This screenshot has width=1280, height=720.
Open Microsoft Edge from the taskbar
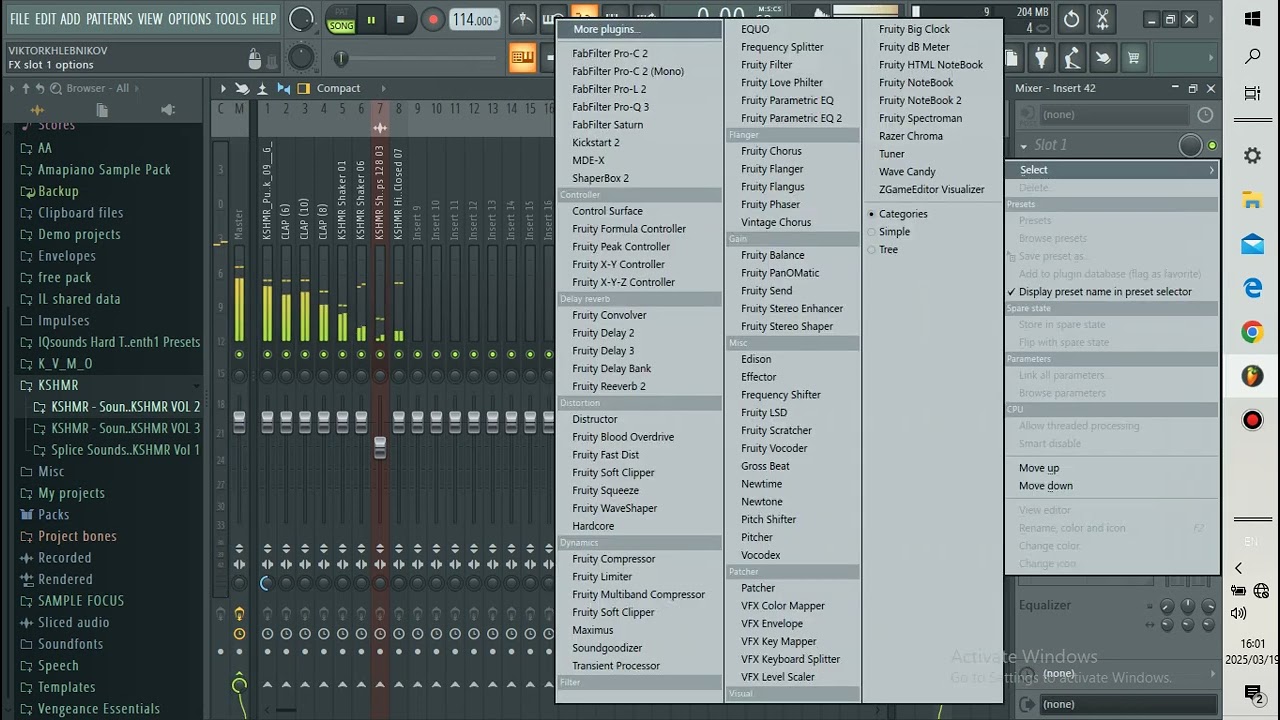click(x=1252, y=288)
